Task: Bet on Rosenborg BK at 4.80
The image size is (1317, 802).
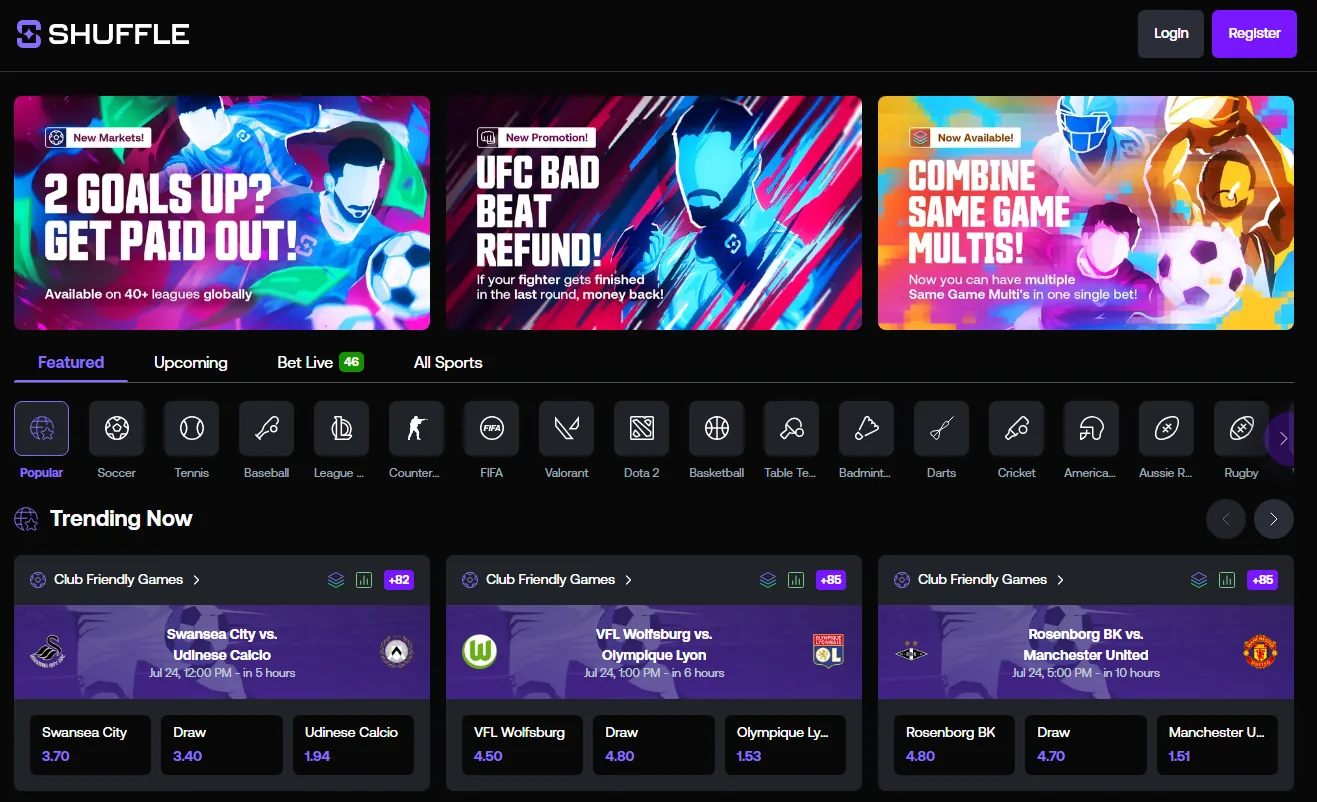Action: (x=954, y=745)
